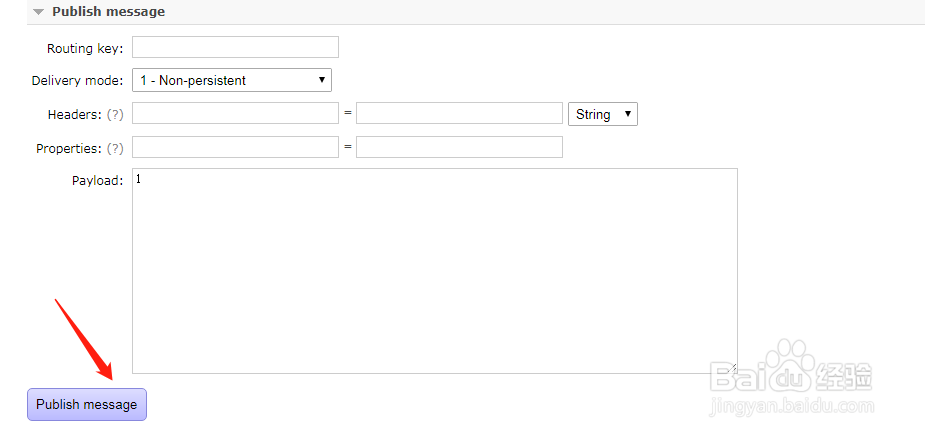Screen dimensions: 925x438
Task: Open the String header type dropdown
Action: [x=603, y=114]
